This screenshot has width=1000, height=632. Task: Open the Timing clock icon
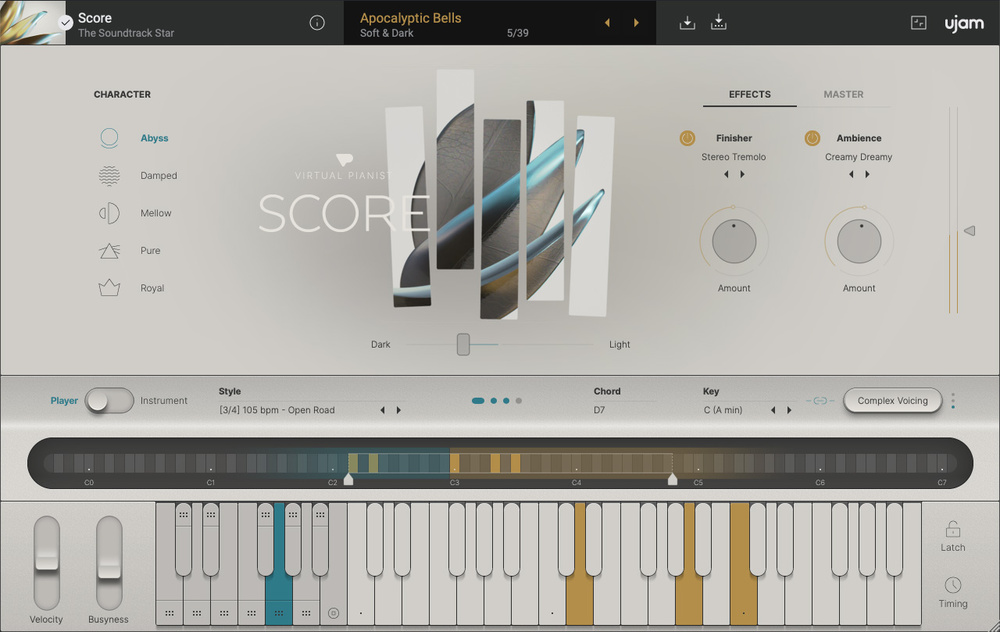pos(953,585)
